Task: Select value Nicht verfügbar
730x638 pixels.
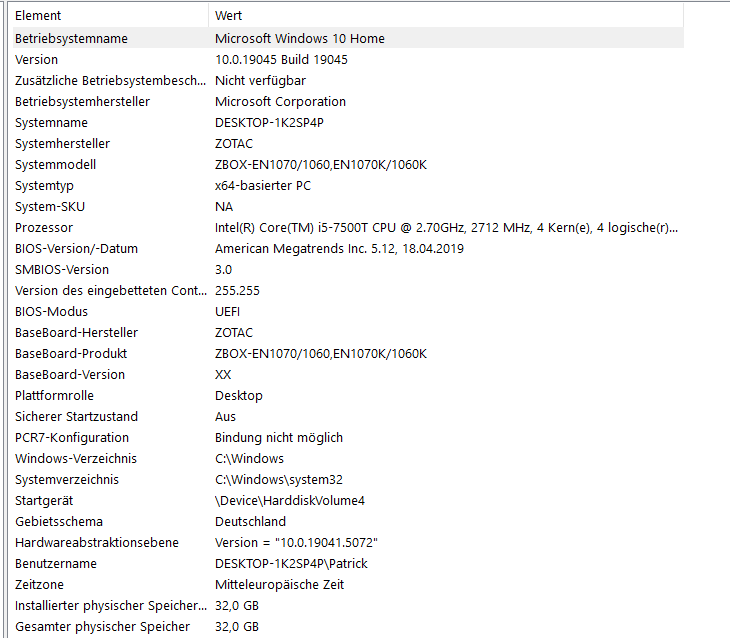Action: pyautogui.click(x=260, y=81)
